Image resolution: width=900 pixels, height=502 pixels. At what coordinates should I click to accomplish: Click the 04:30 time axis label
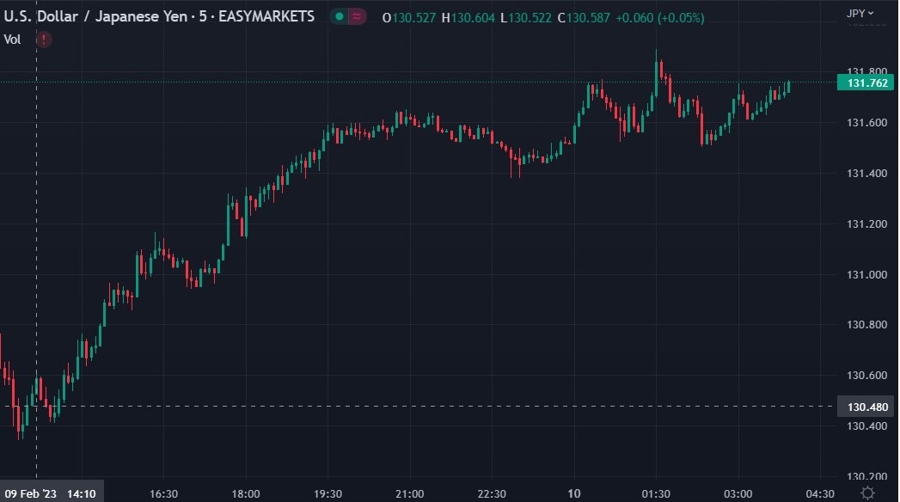pyautogui.click(x=820, y=494)
